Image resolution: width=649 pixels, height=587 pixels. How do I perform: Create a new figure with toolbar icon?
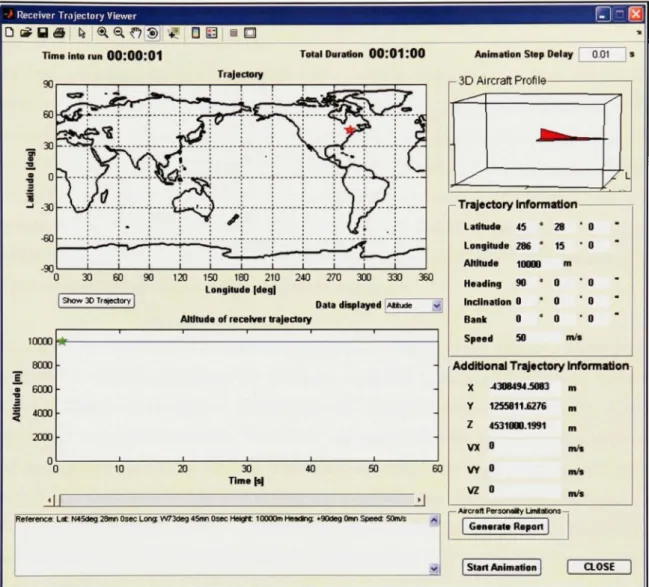(x=9, y=33)
